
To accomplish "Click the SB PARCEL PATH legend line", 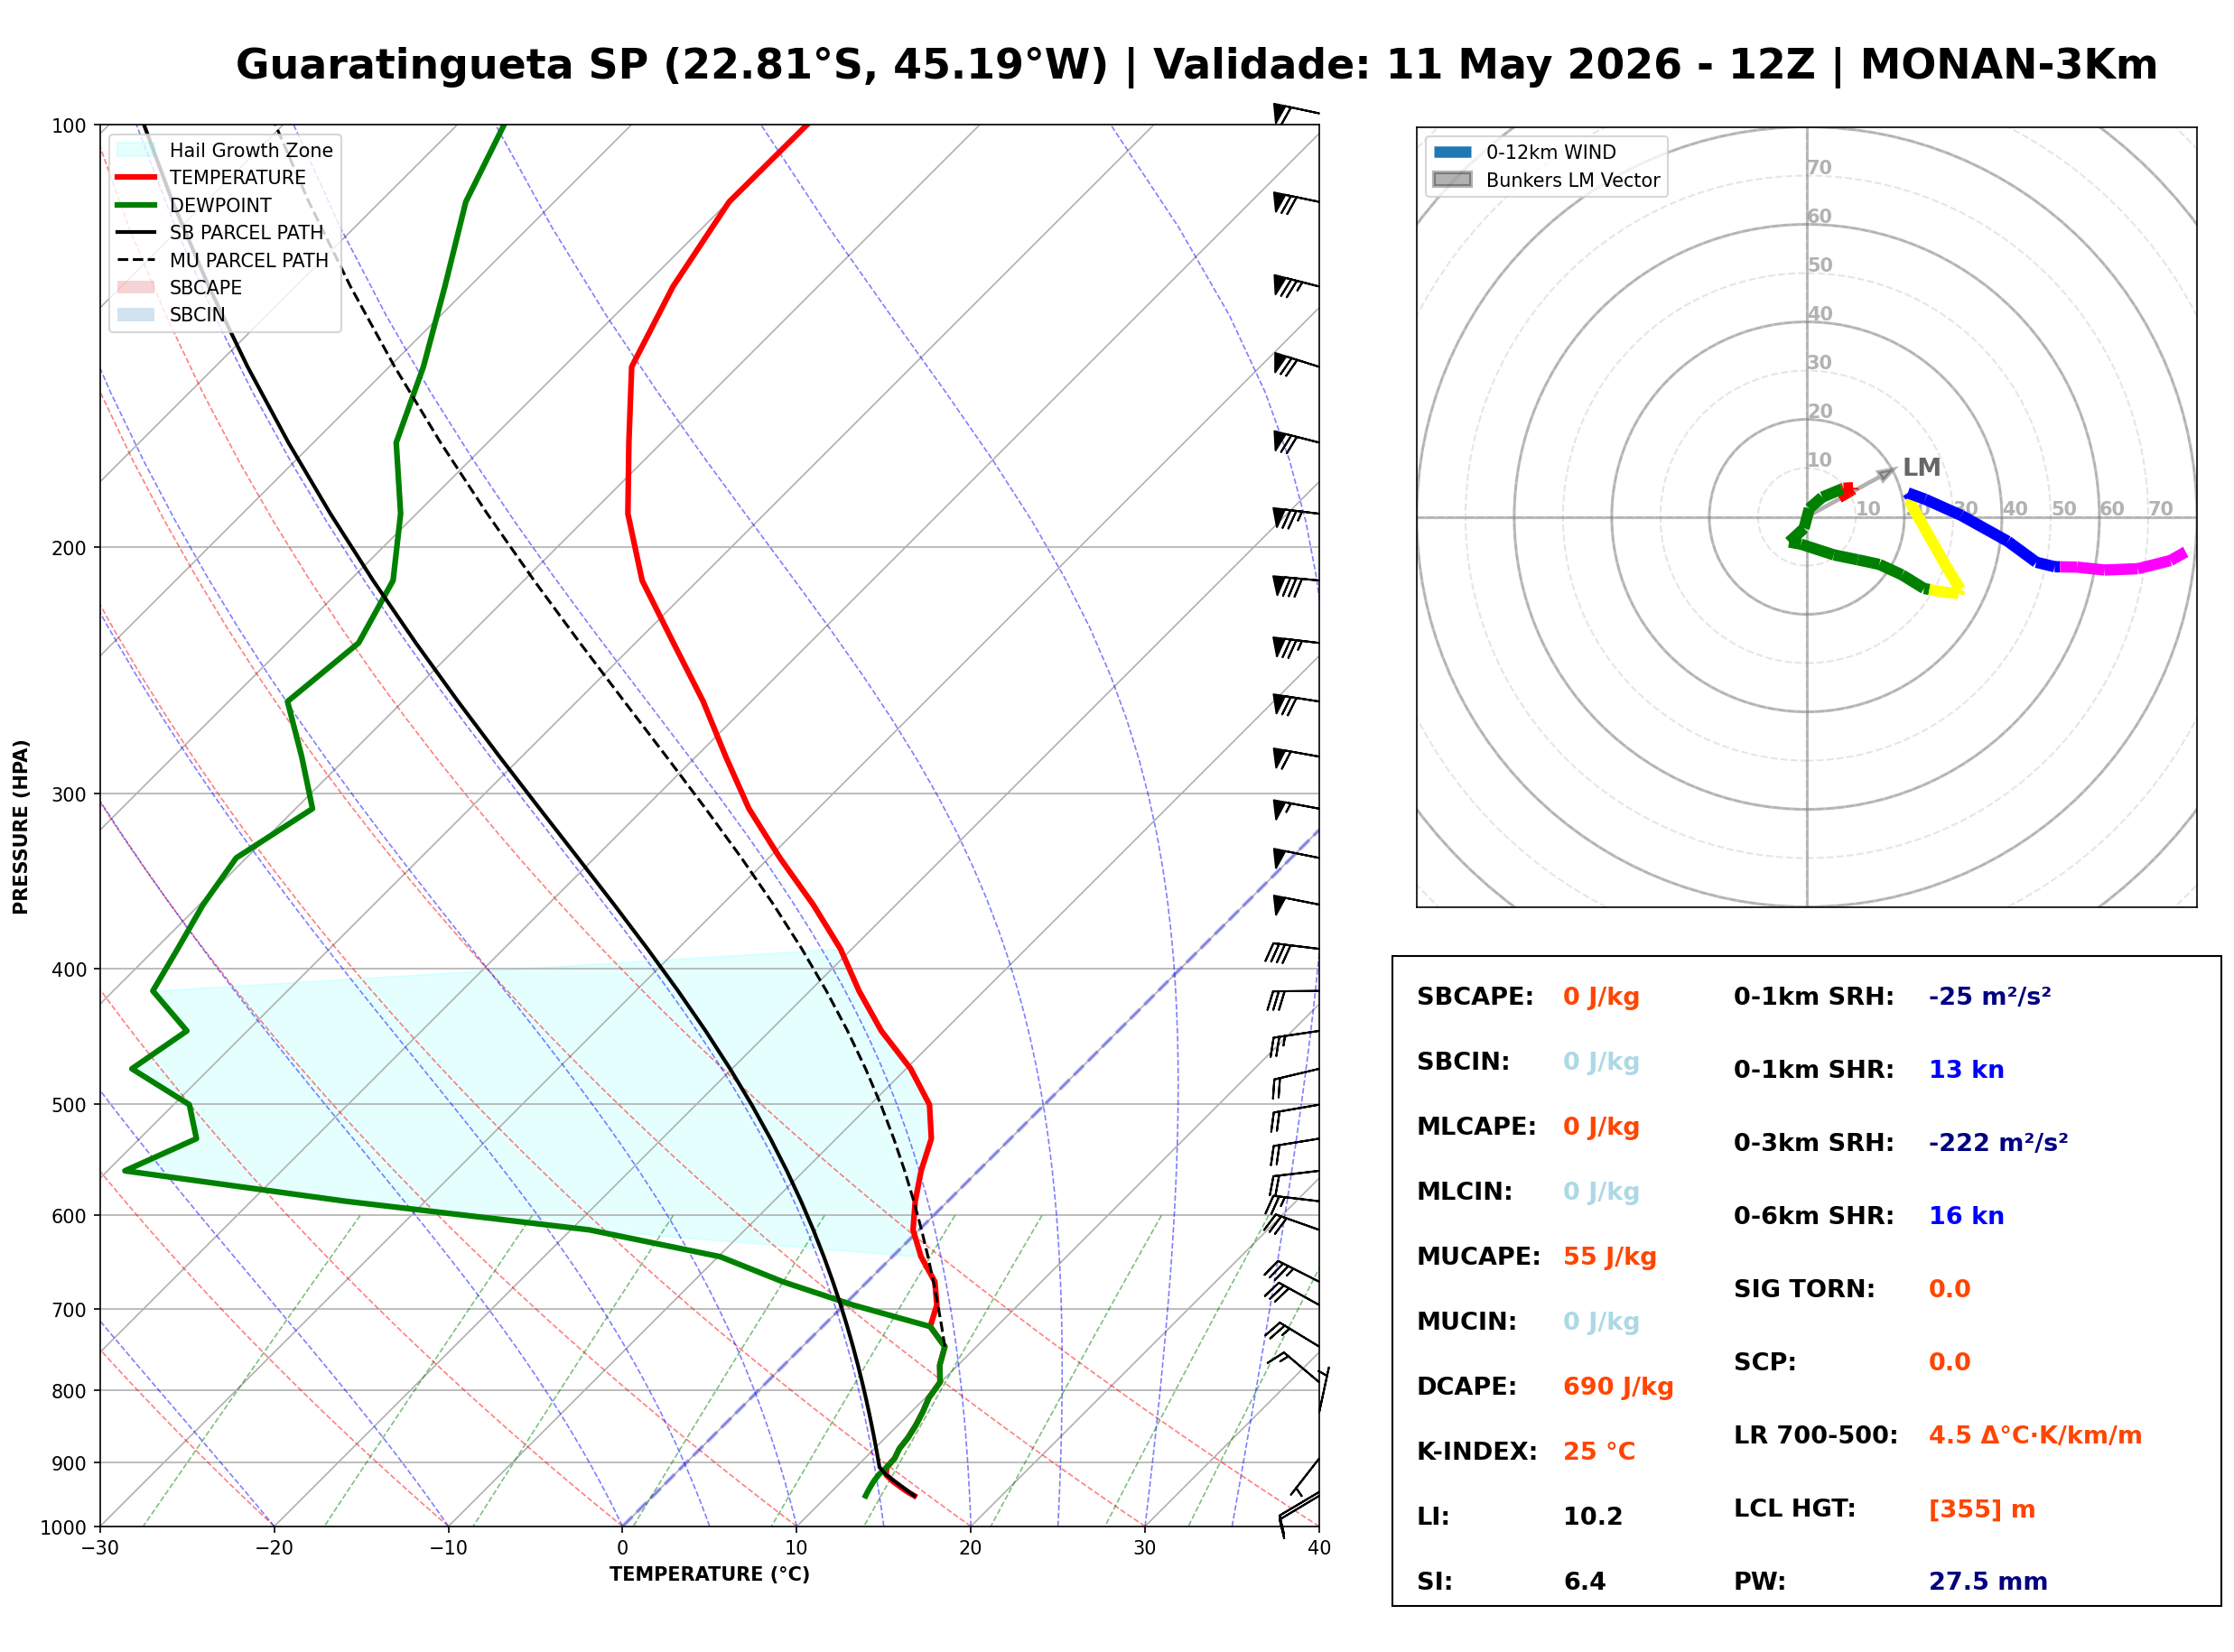I will point(136,232).
